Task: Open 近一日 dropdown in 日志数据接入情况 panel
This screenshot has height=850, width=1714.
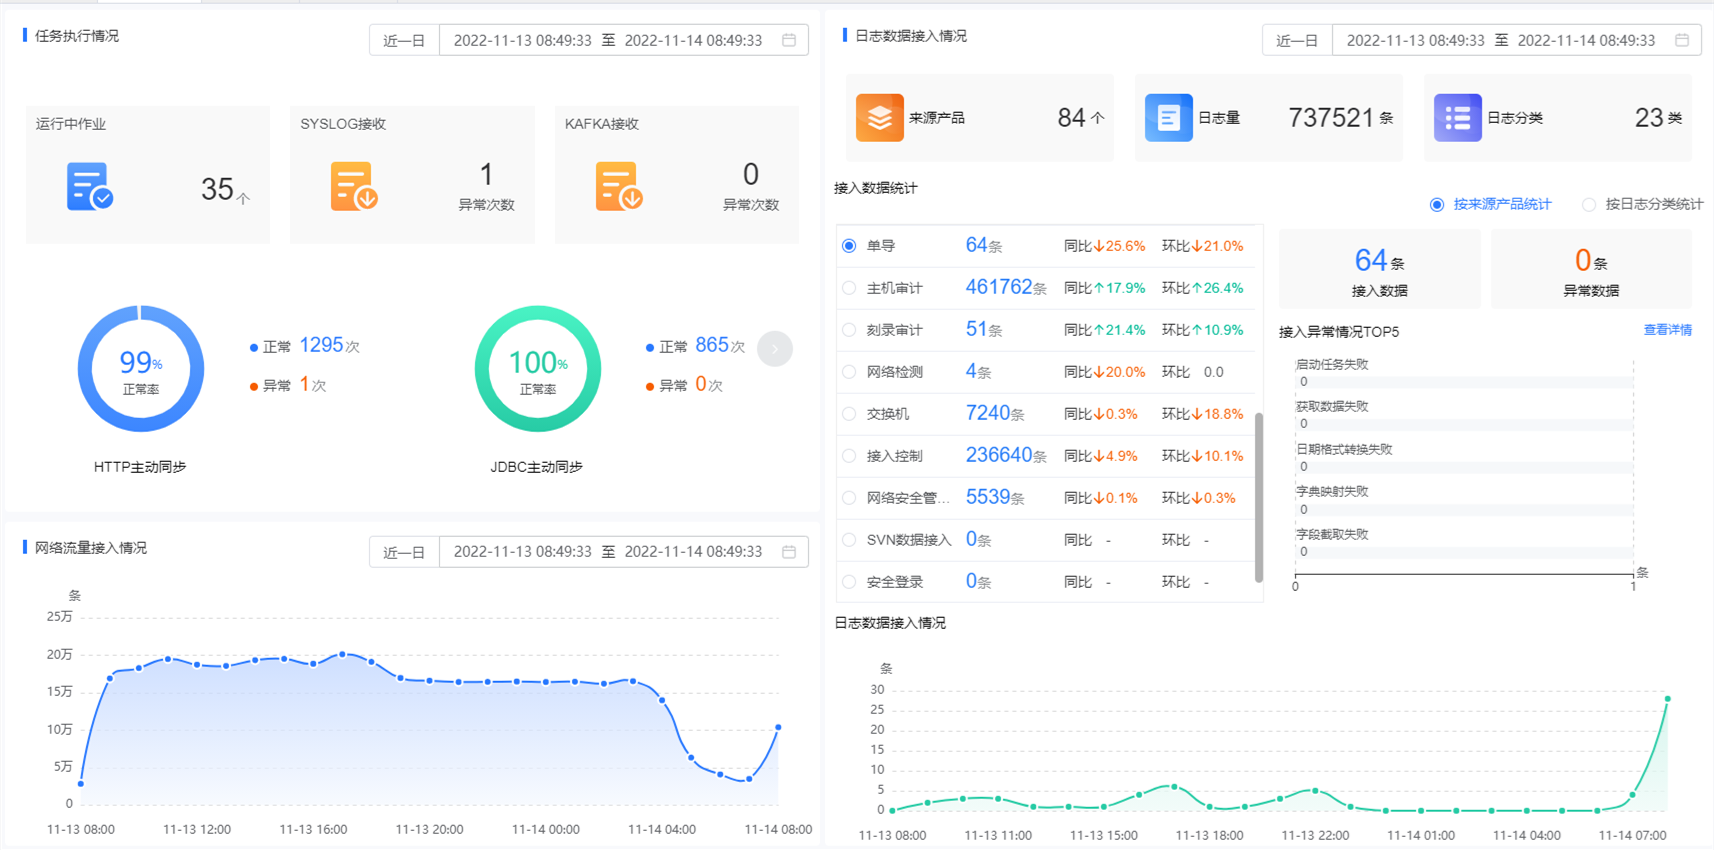Action: click(1297, 40)
